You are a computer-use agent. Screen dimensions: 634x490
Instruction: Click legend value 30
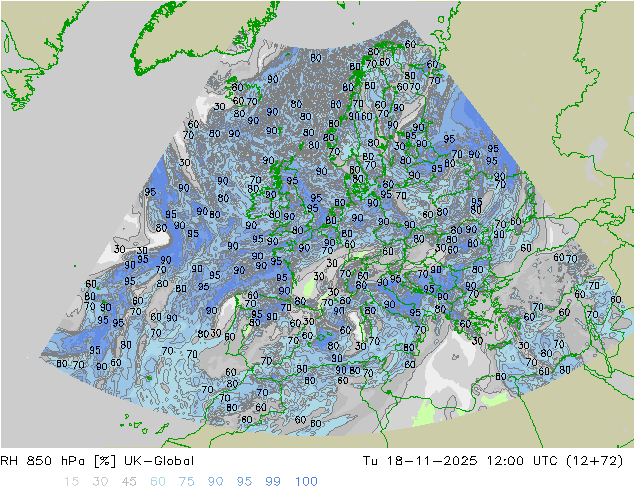click(100, 482)
